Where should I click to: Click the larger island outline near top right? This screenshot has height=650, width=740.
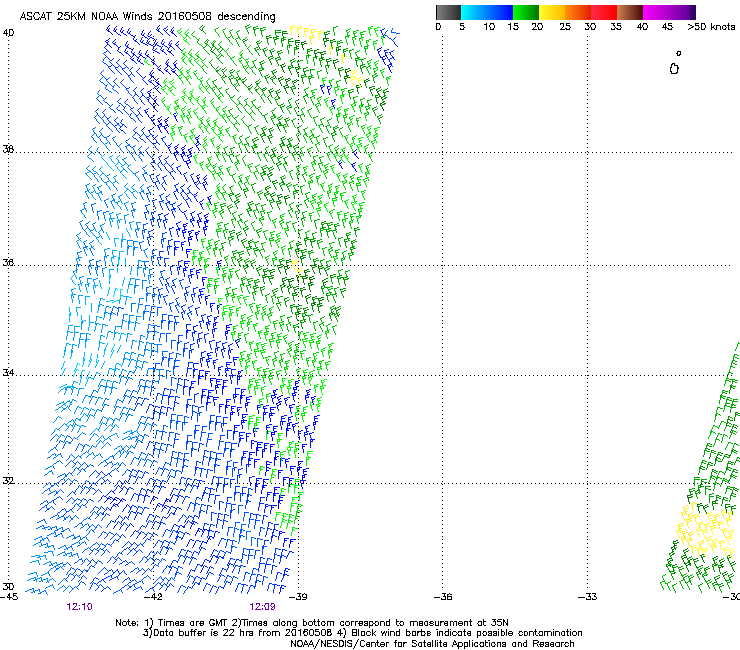pyautogui.click(x=674, y=69)
